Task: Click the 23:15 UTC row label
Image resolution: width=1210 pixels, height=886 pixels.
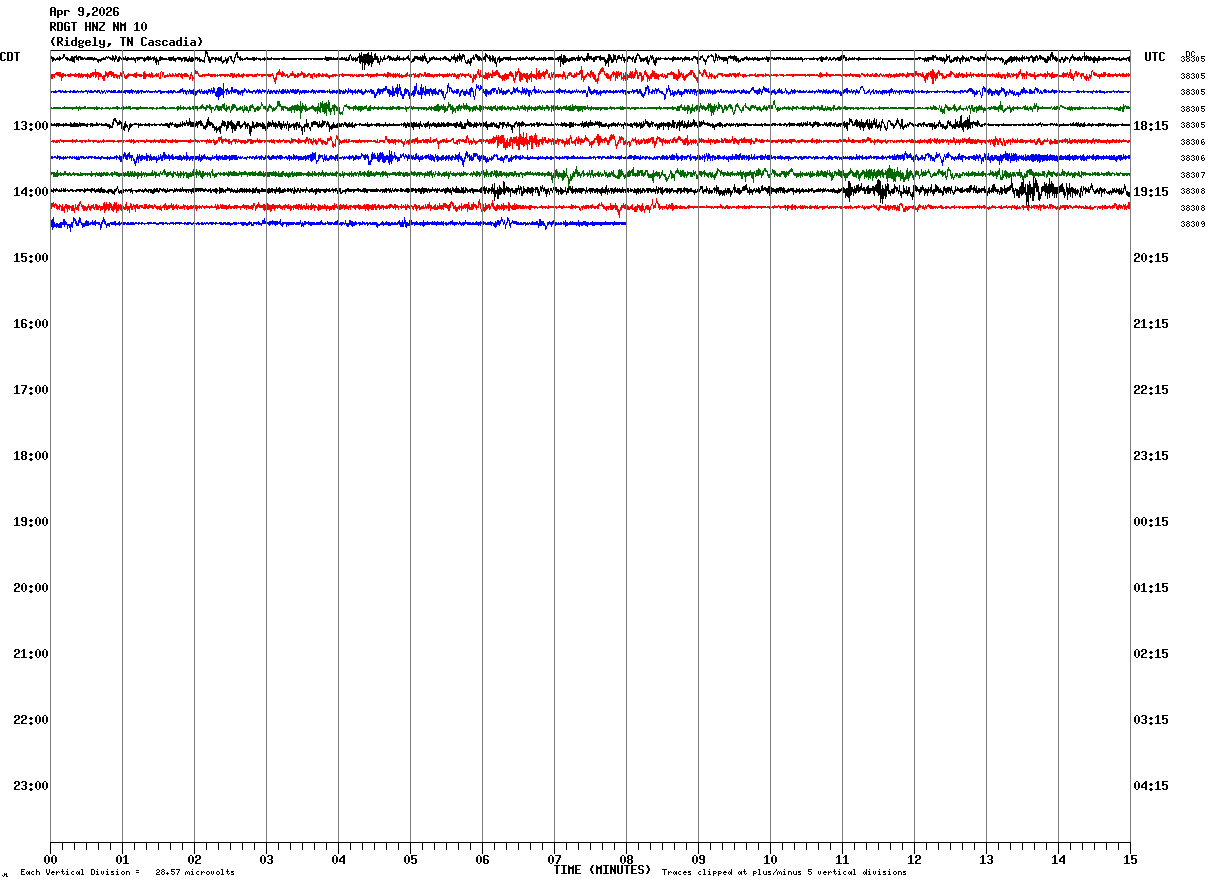Action: pyautogui.click(x=1151, y=455)
